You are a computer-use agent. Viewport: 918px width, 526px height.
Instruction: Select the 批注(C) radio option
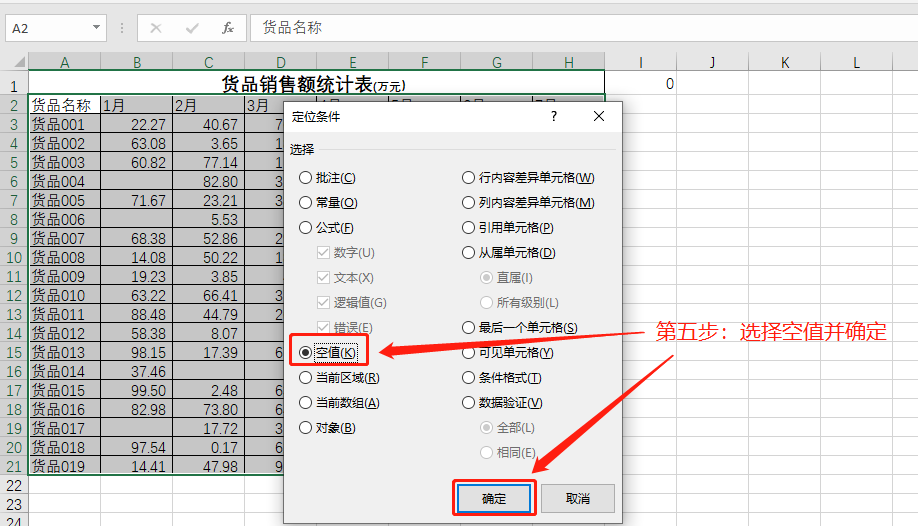click(x=327, y=177)
